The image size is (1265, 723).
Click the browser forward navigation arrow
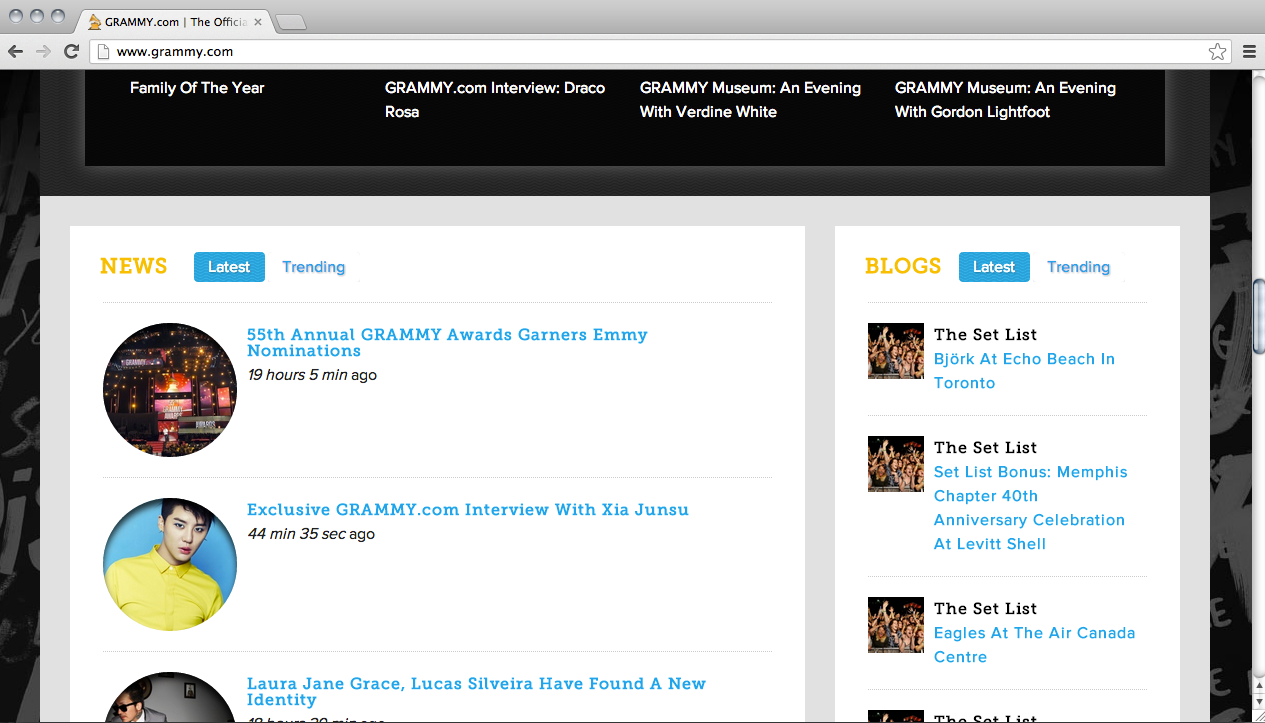point(43,51)
